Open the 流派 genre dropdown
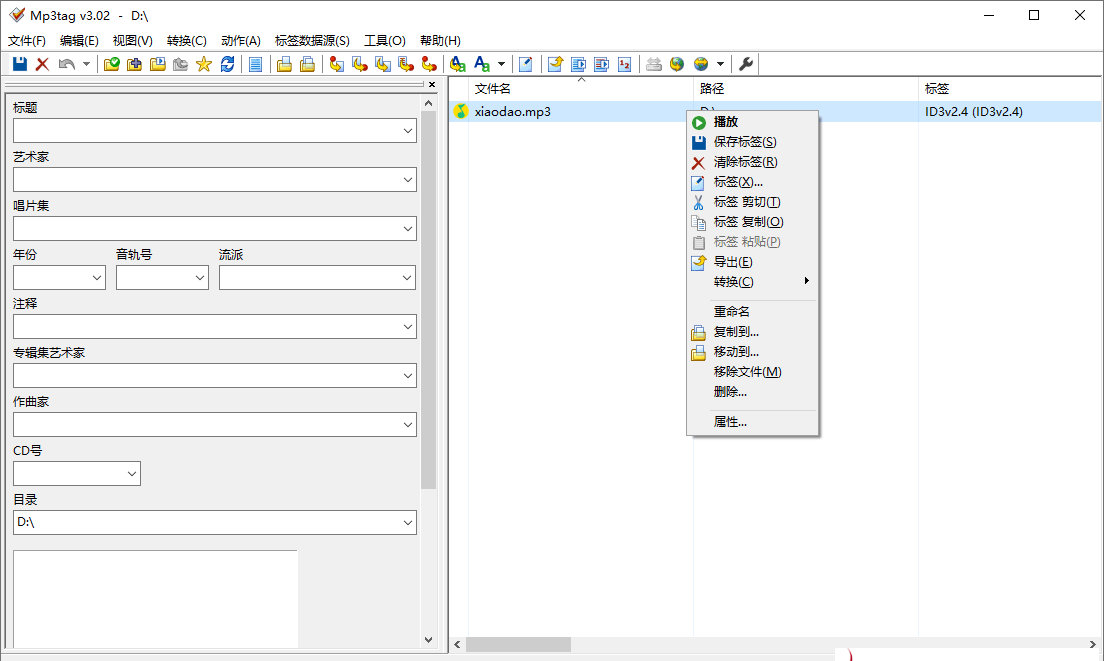Screen dimensions: 1104x661 (407, 278)
